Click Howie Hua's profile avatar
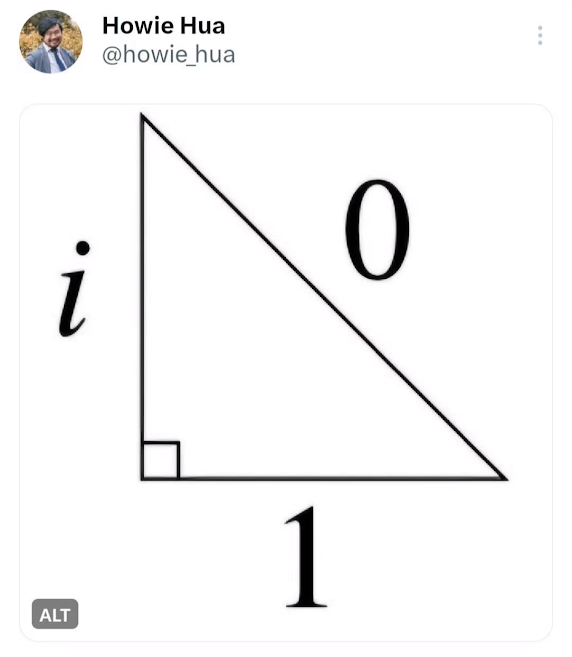572x657 pixels. point(51,41)
